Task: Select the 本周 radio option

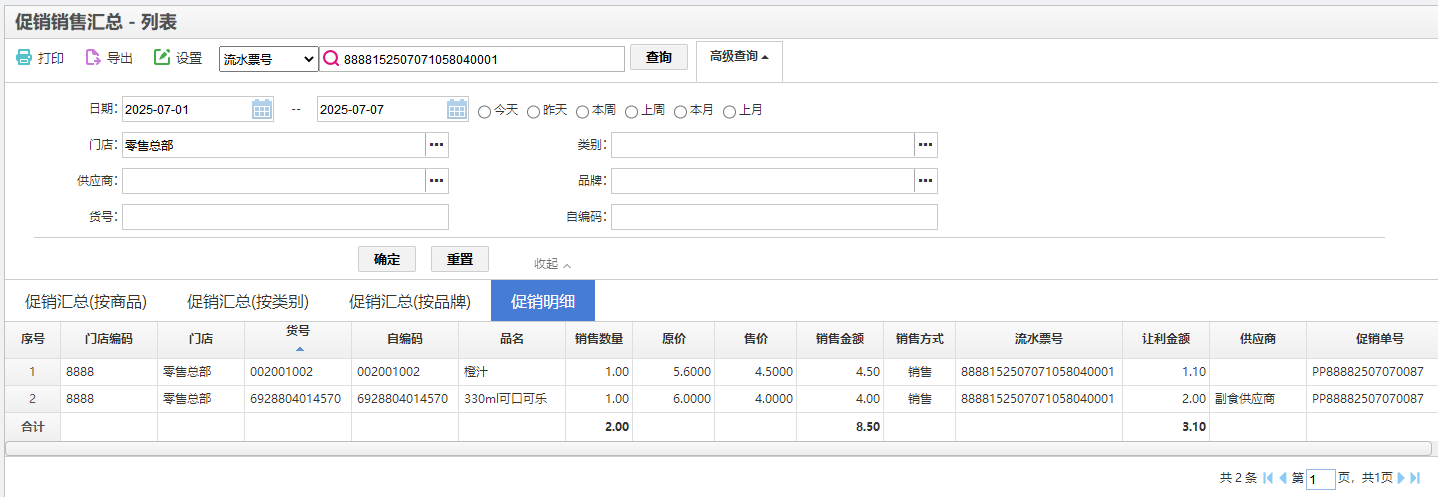Action: pos(582,111)
